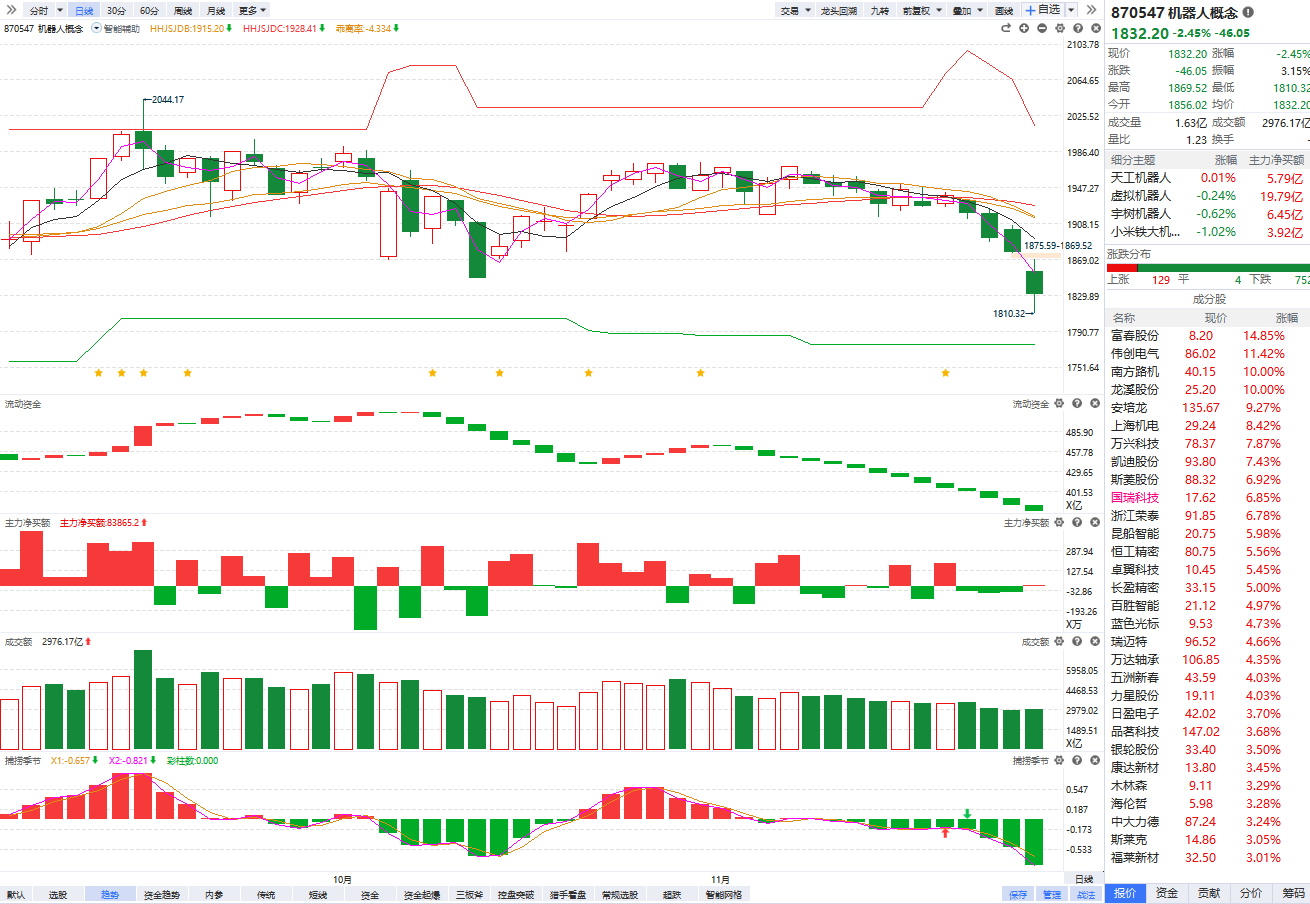The width and height of the screenshot is (1310, 904).
Task: Open settings gear of 成交额 volume panel
Action: click(1059, 642)
